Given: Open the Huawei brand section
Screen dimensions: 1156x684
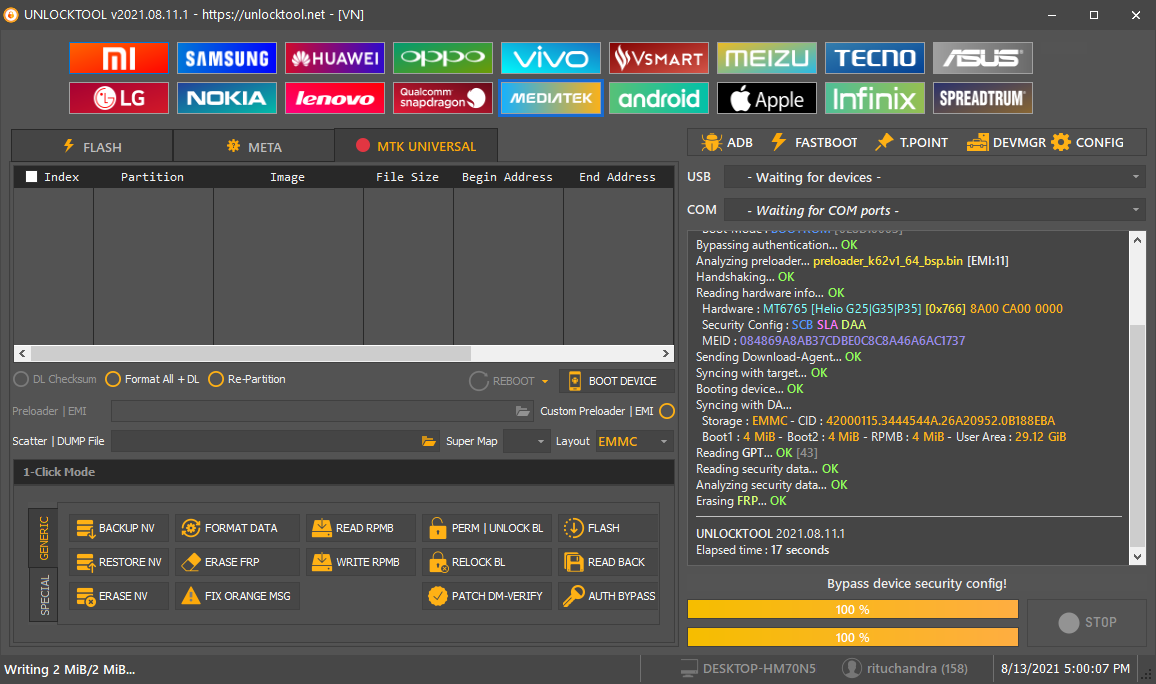Looking at the screenshot, I should (335, 58).
